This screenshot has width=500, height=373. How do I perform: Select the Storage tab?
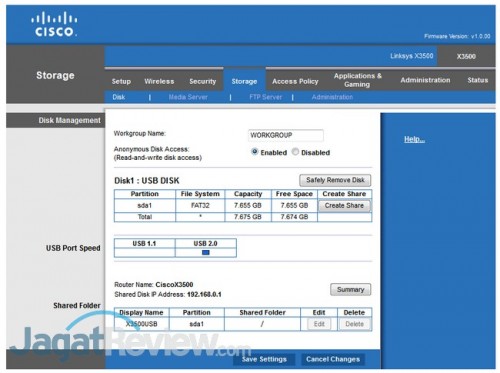point(244,81)
